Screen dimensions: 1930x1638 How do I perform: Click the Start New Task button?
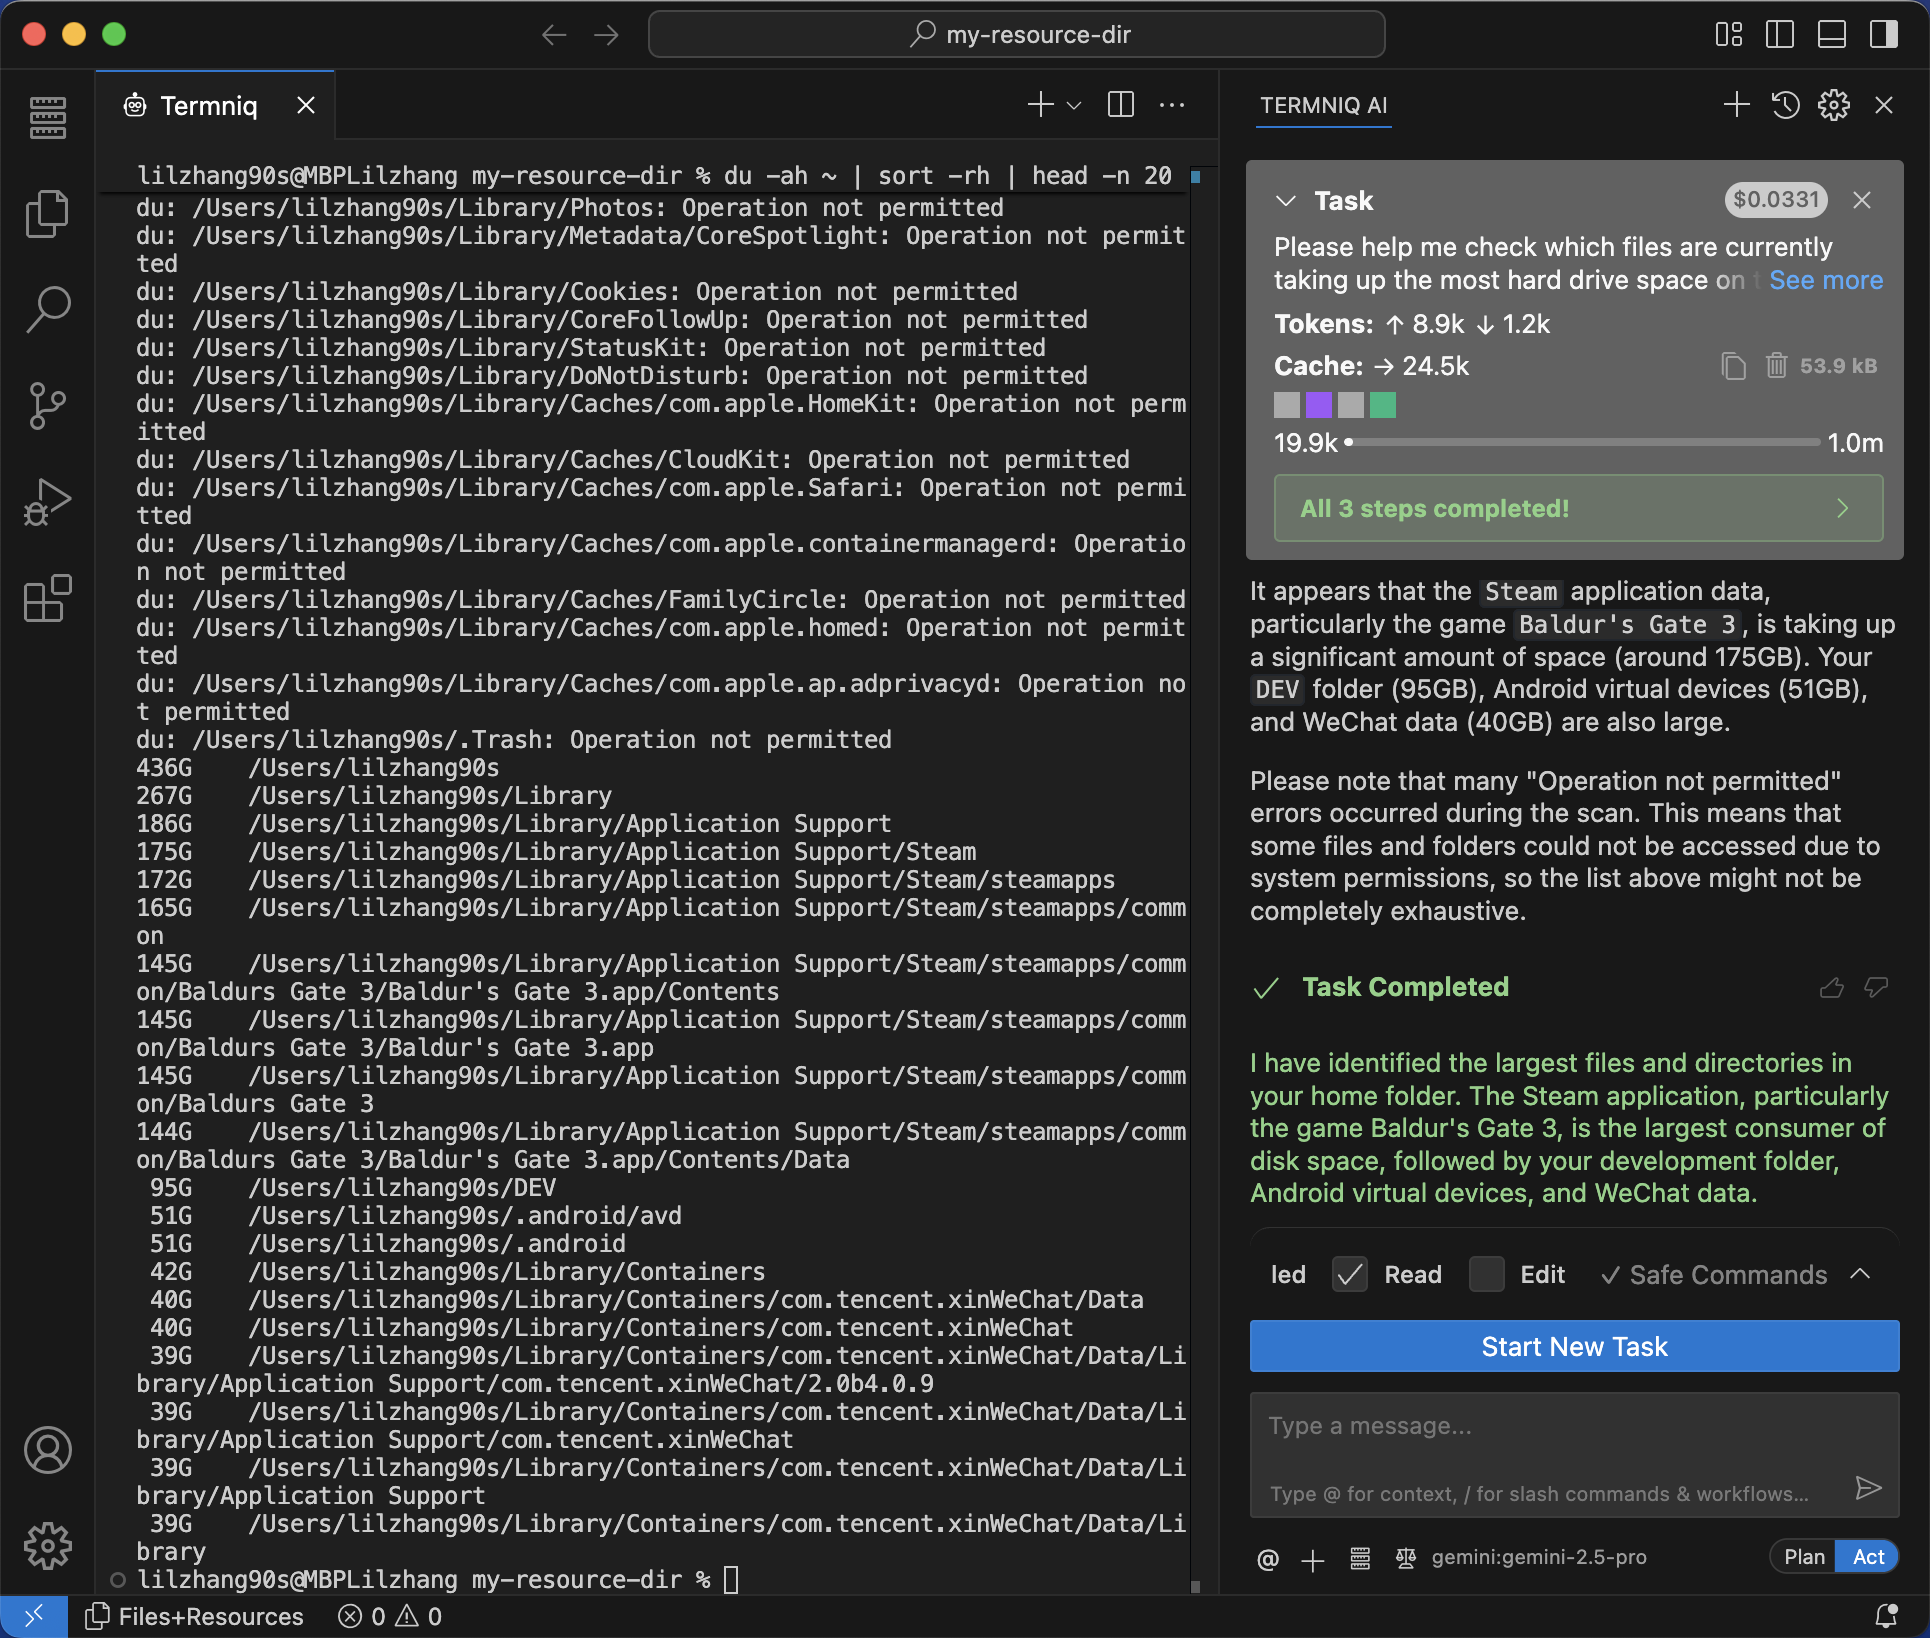[x=1574, y=1346]
